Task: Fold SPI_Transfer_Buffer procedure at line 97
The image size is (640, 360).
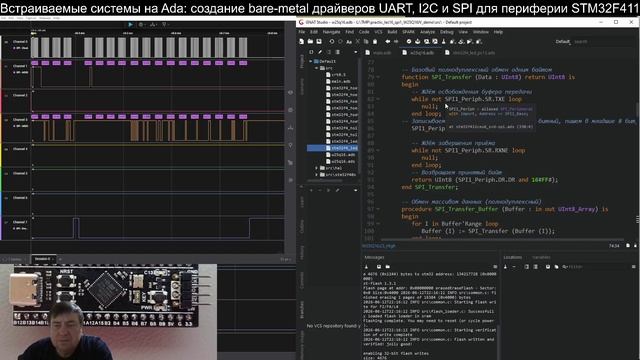Action: (x=378, y=209)
